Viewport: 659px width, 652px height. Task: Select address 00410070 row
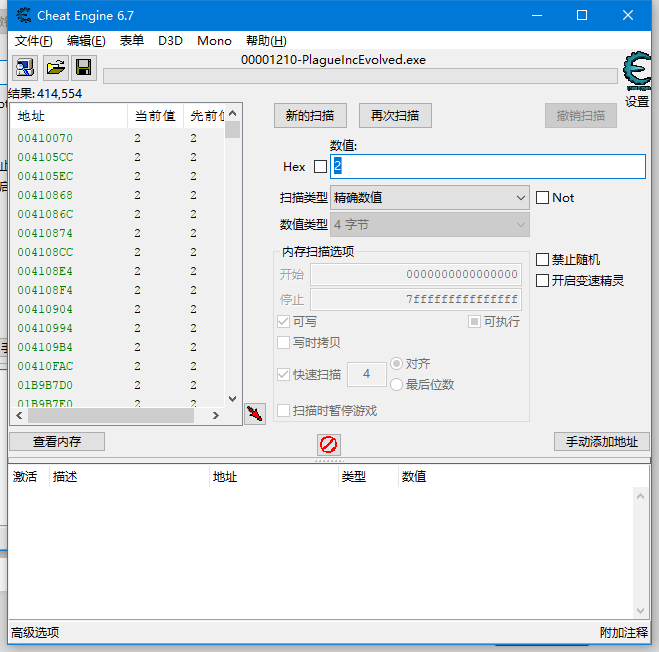(x=118, y=138)
